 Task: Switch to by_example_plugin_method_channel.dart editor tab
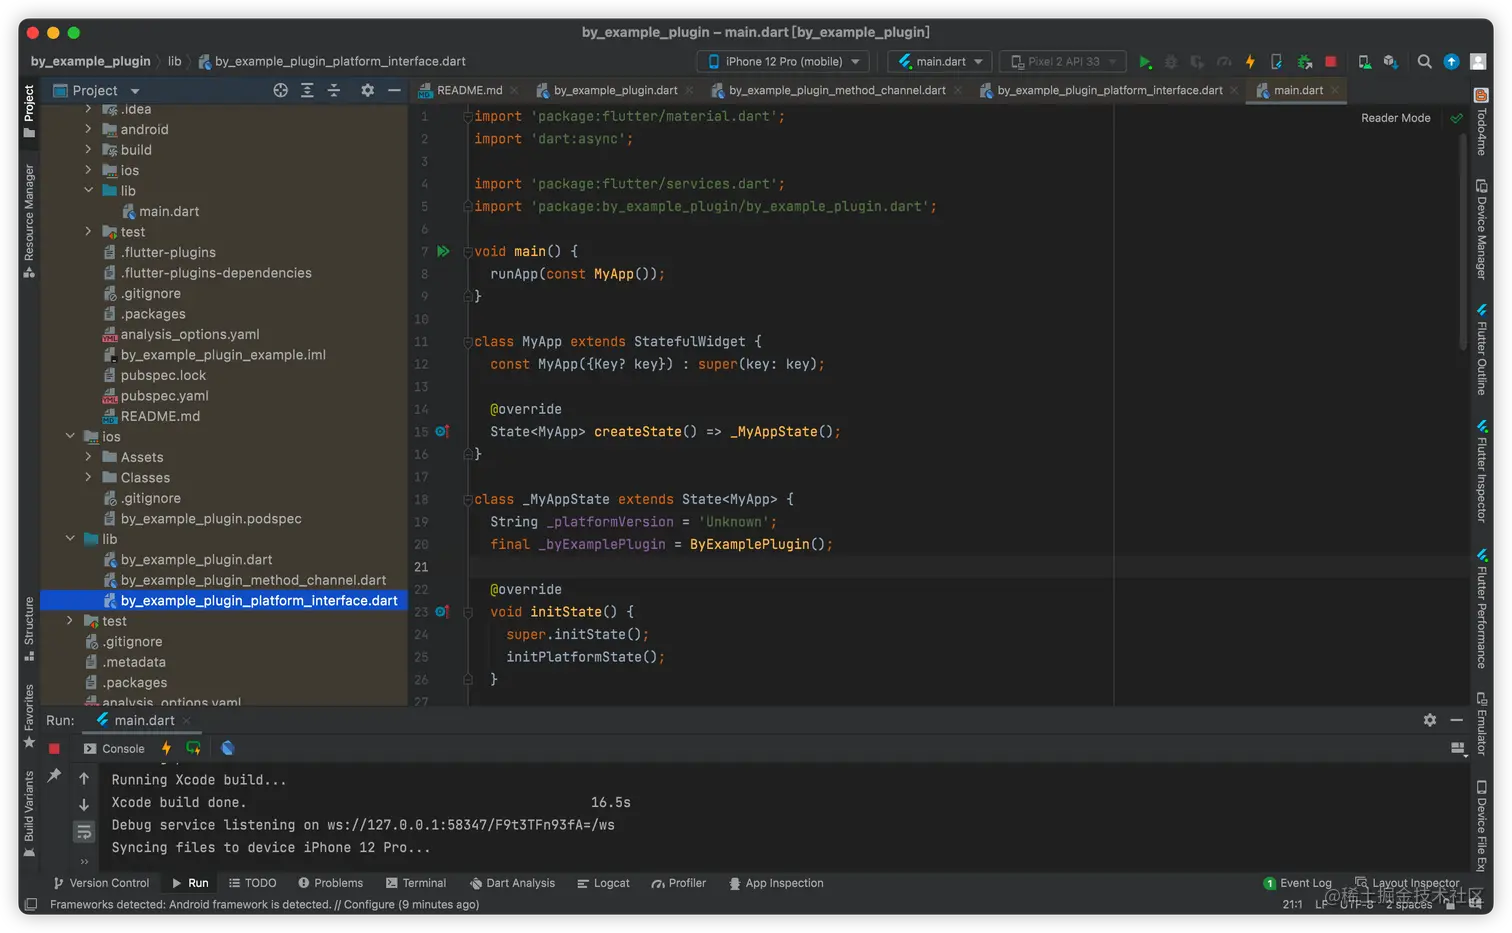coord(836,90)
